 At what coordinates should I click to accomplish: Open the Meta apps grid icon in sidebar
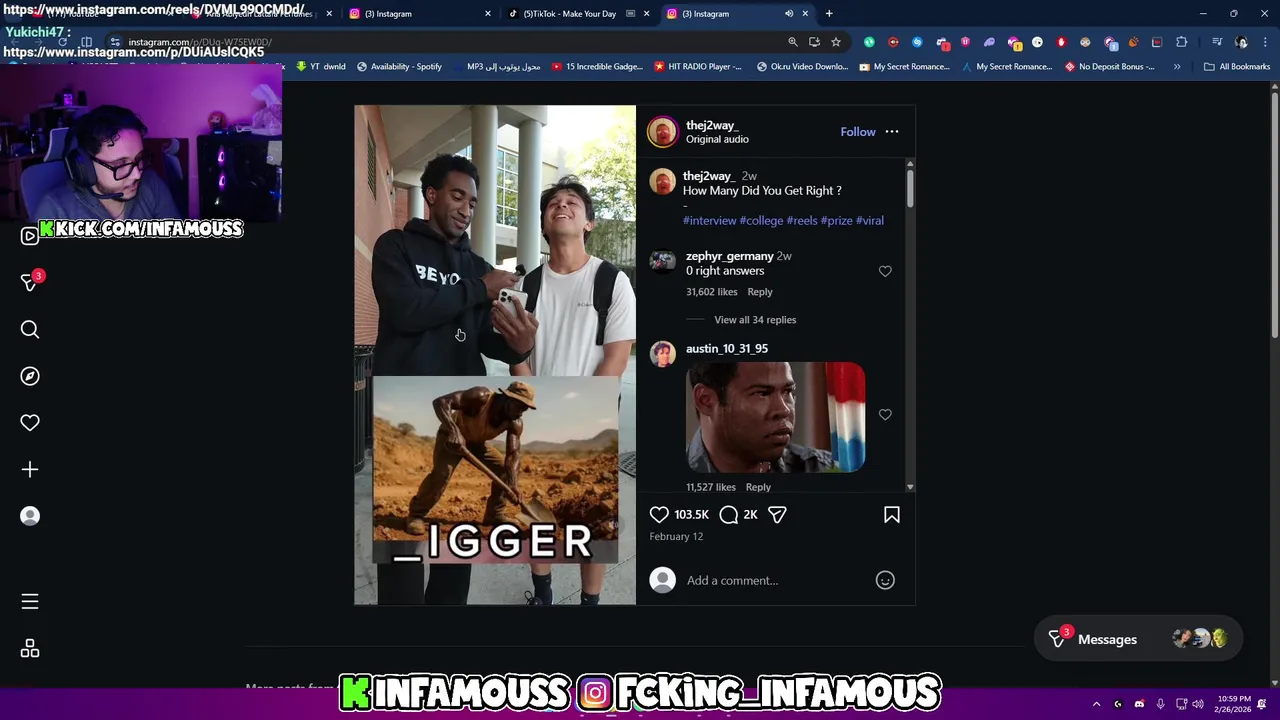30,649
